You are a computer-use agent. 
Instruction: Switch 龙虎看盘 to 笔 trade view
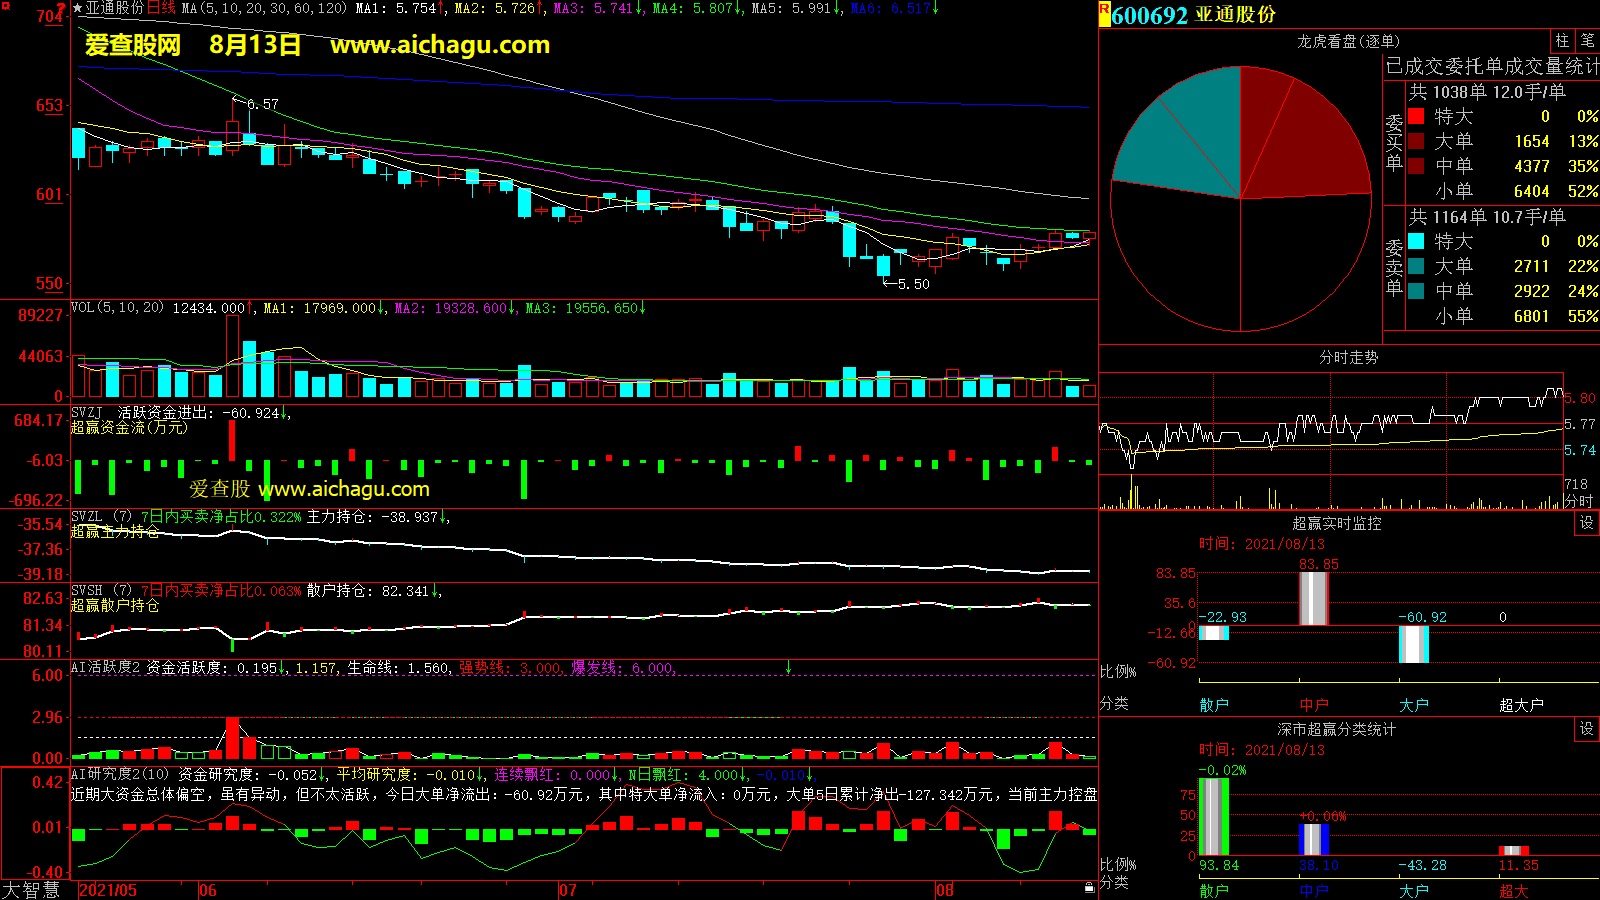[x=1587, y=41]
